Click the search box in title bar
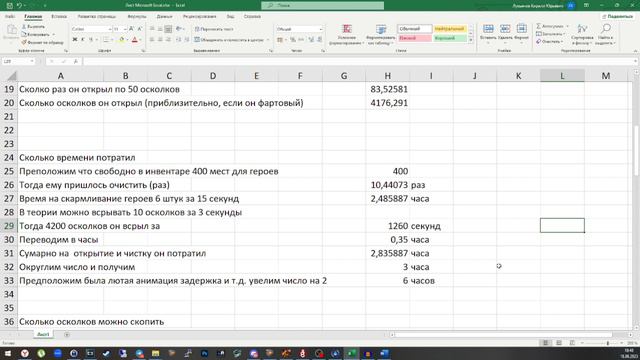Screen dimensions: 640x360 pyautogui.click(x=322, y=5)
